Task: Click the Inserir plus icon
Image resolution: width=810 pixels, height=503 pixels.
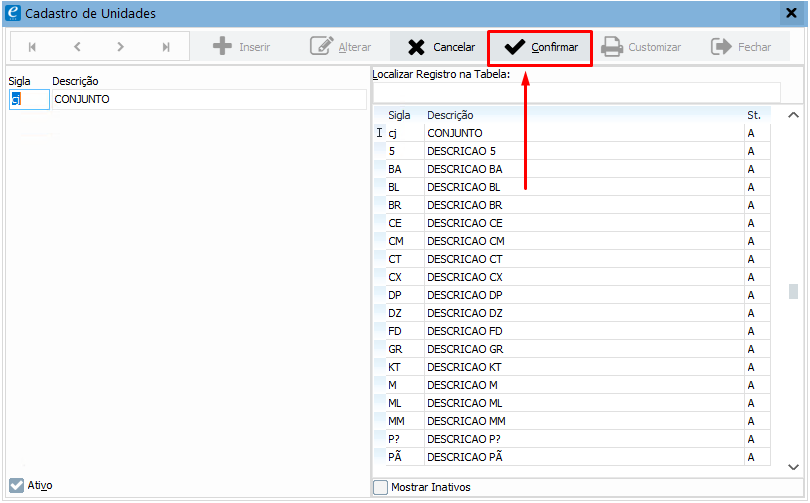Action: 222,47
